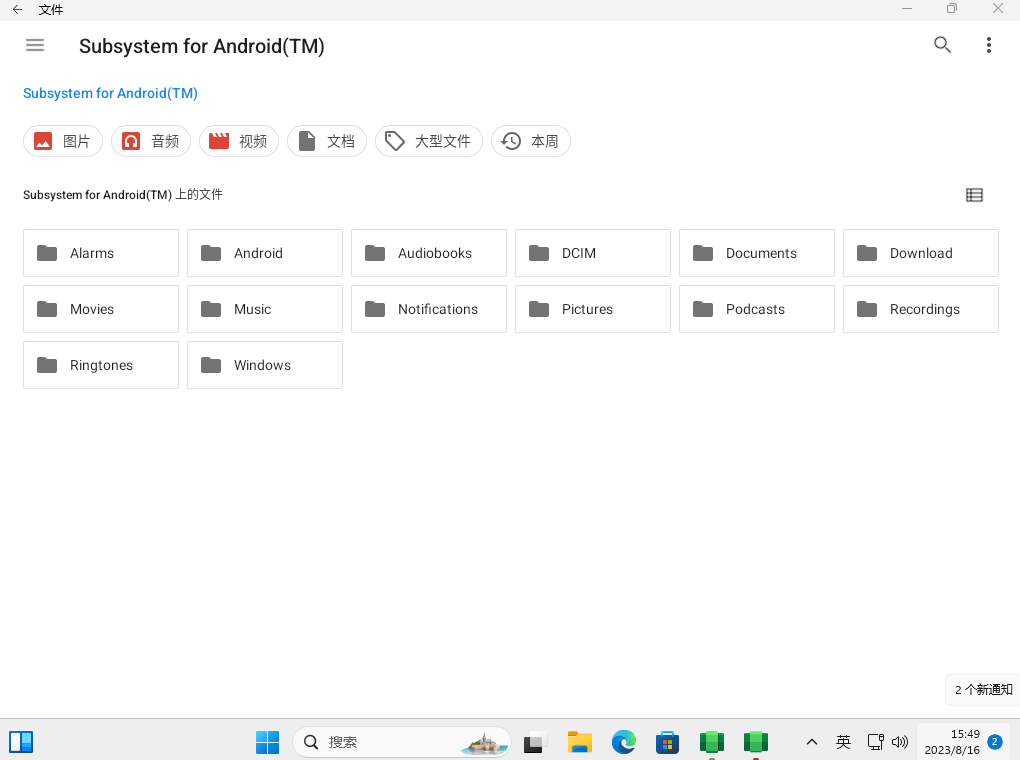This screenshot has height=760, width=1020.
Task: Open the three-dot more options menu
Action: (x=988, y=45)
